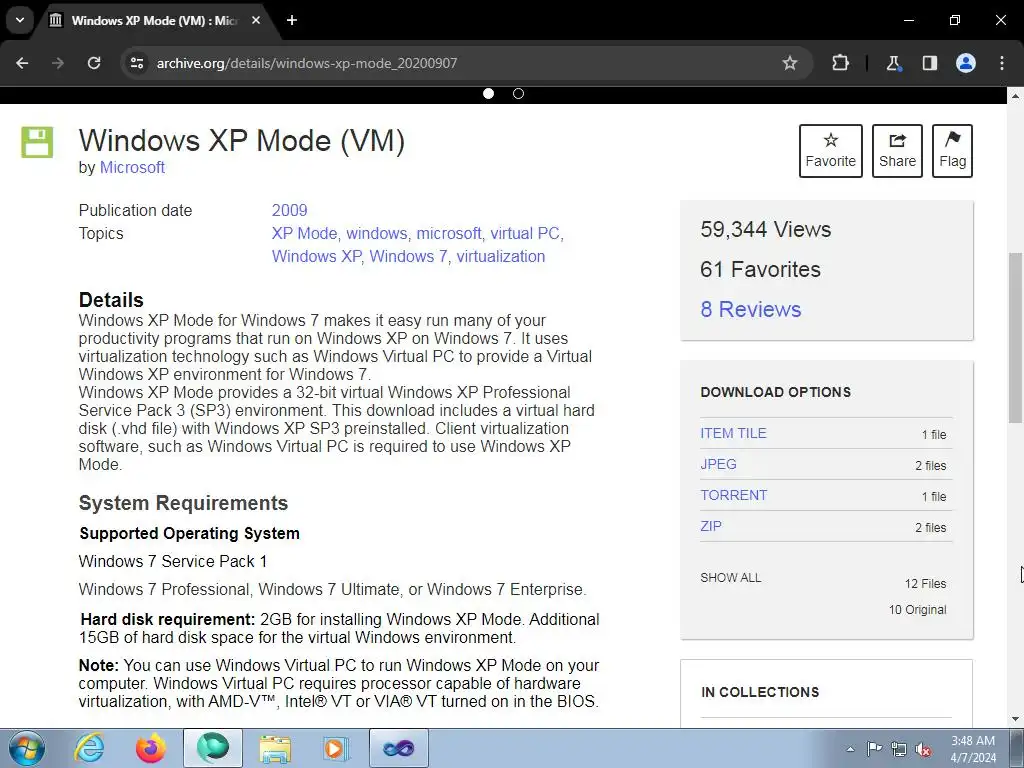The image size is (1024, 768).
Task: Select the second carousel dot indicator
Action: [519, 93]
